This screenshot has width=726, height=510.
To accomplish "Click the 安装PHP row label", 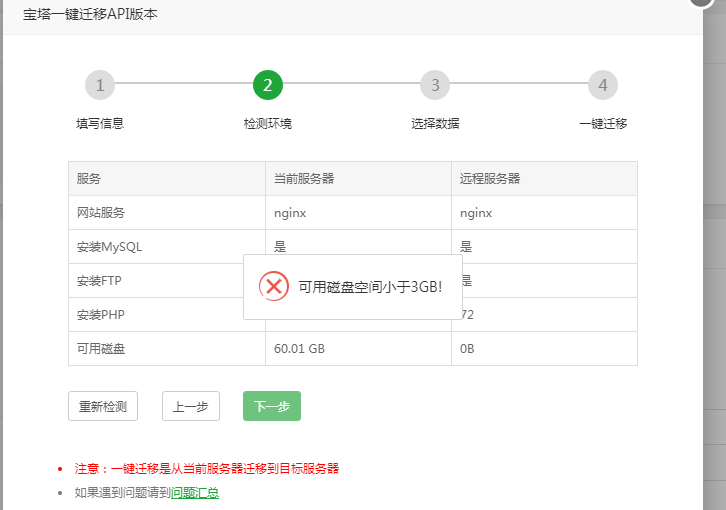I will [x=100, y=315].
